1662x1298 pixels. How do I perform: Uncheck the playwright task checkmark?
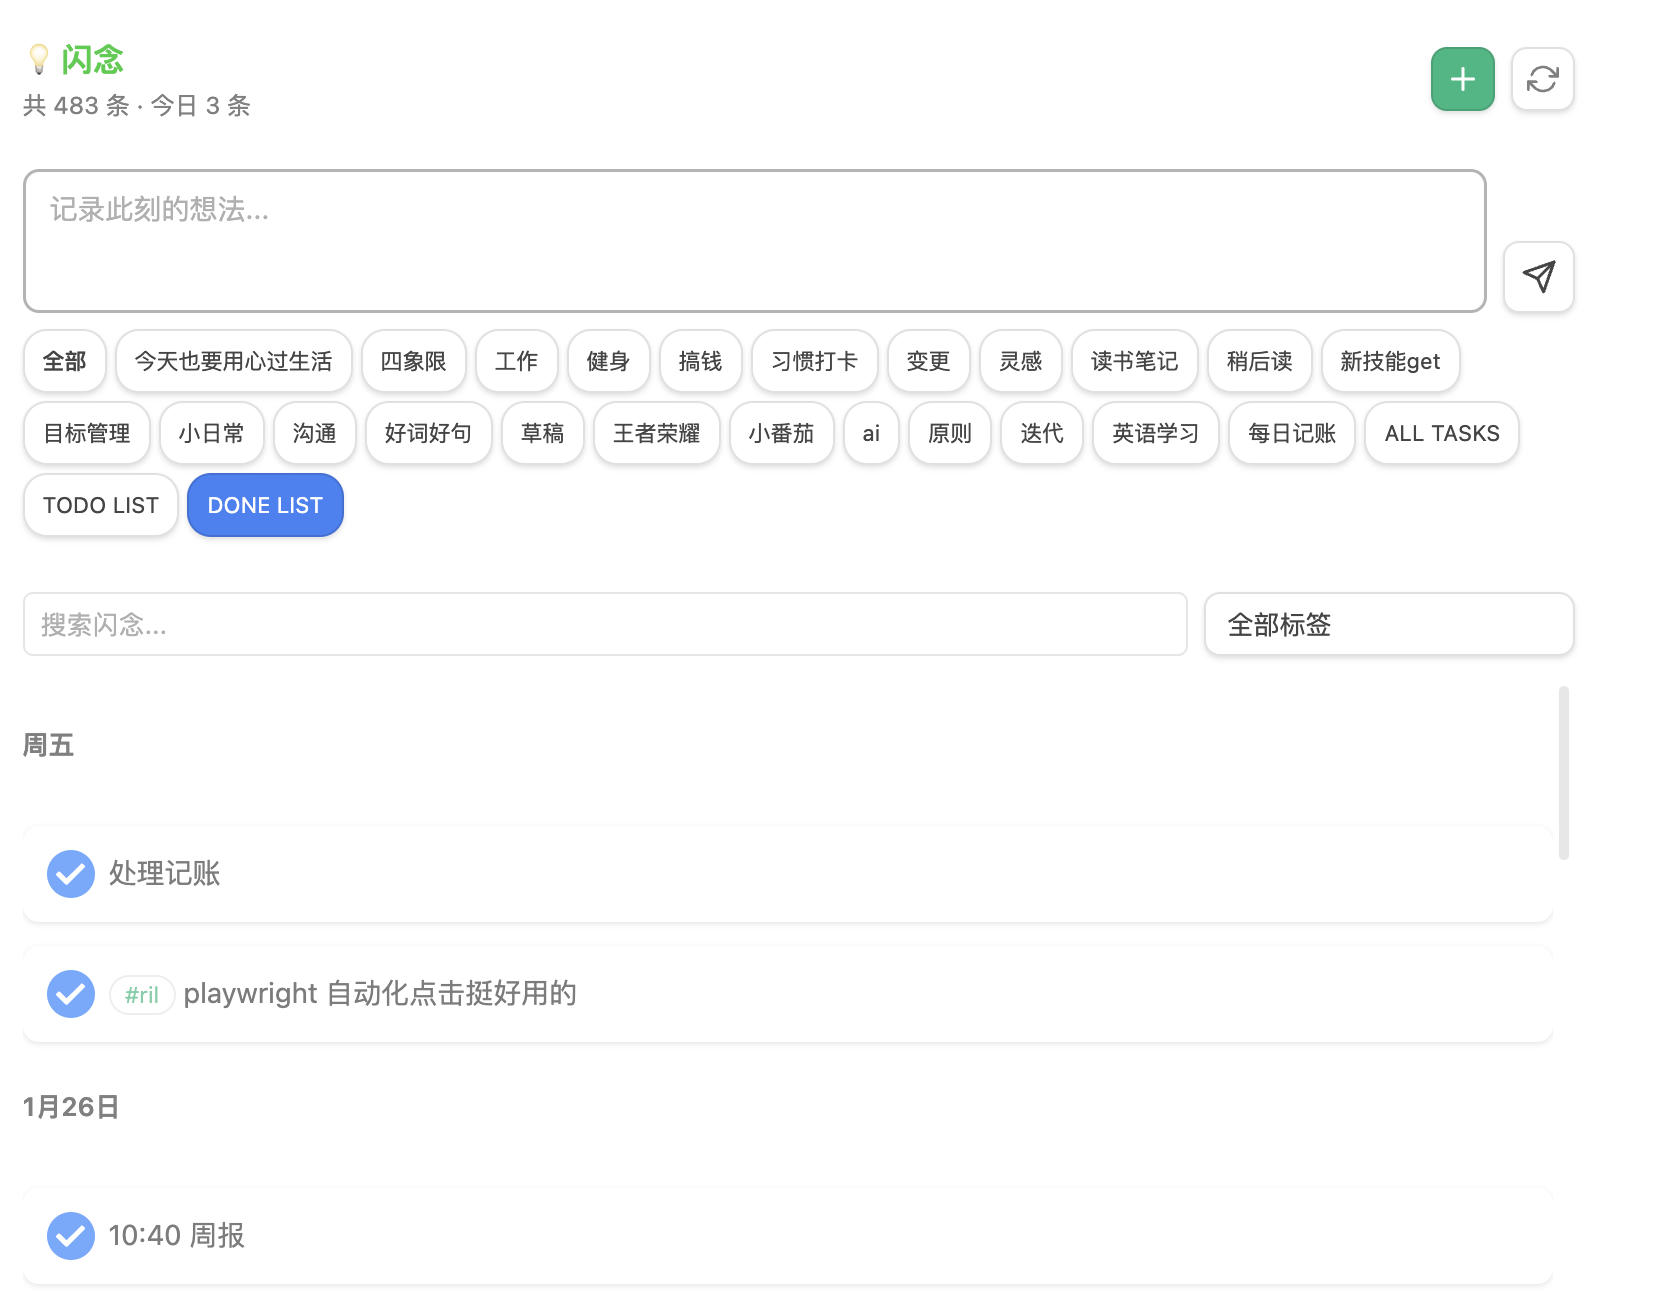[x=70, y=994]
